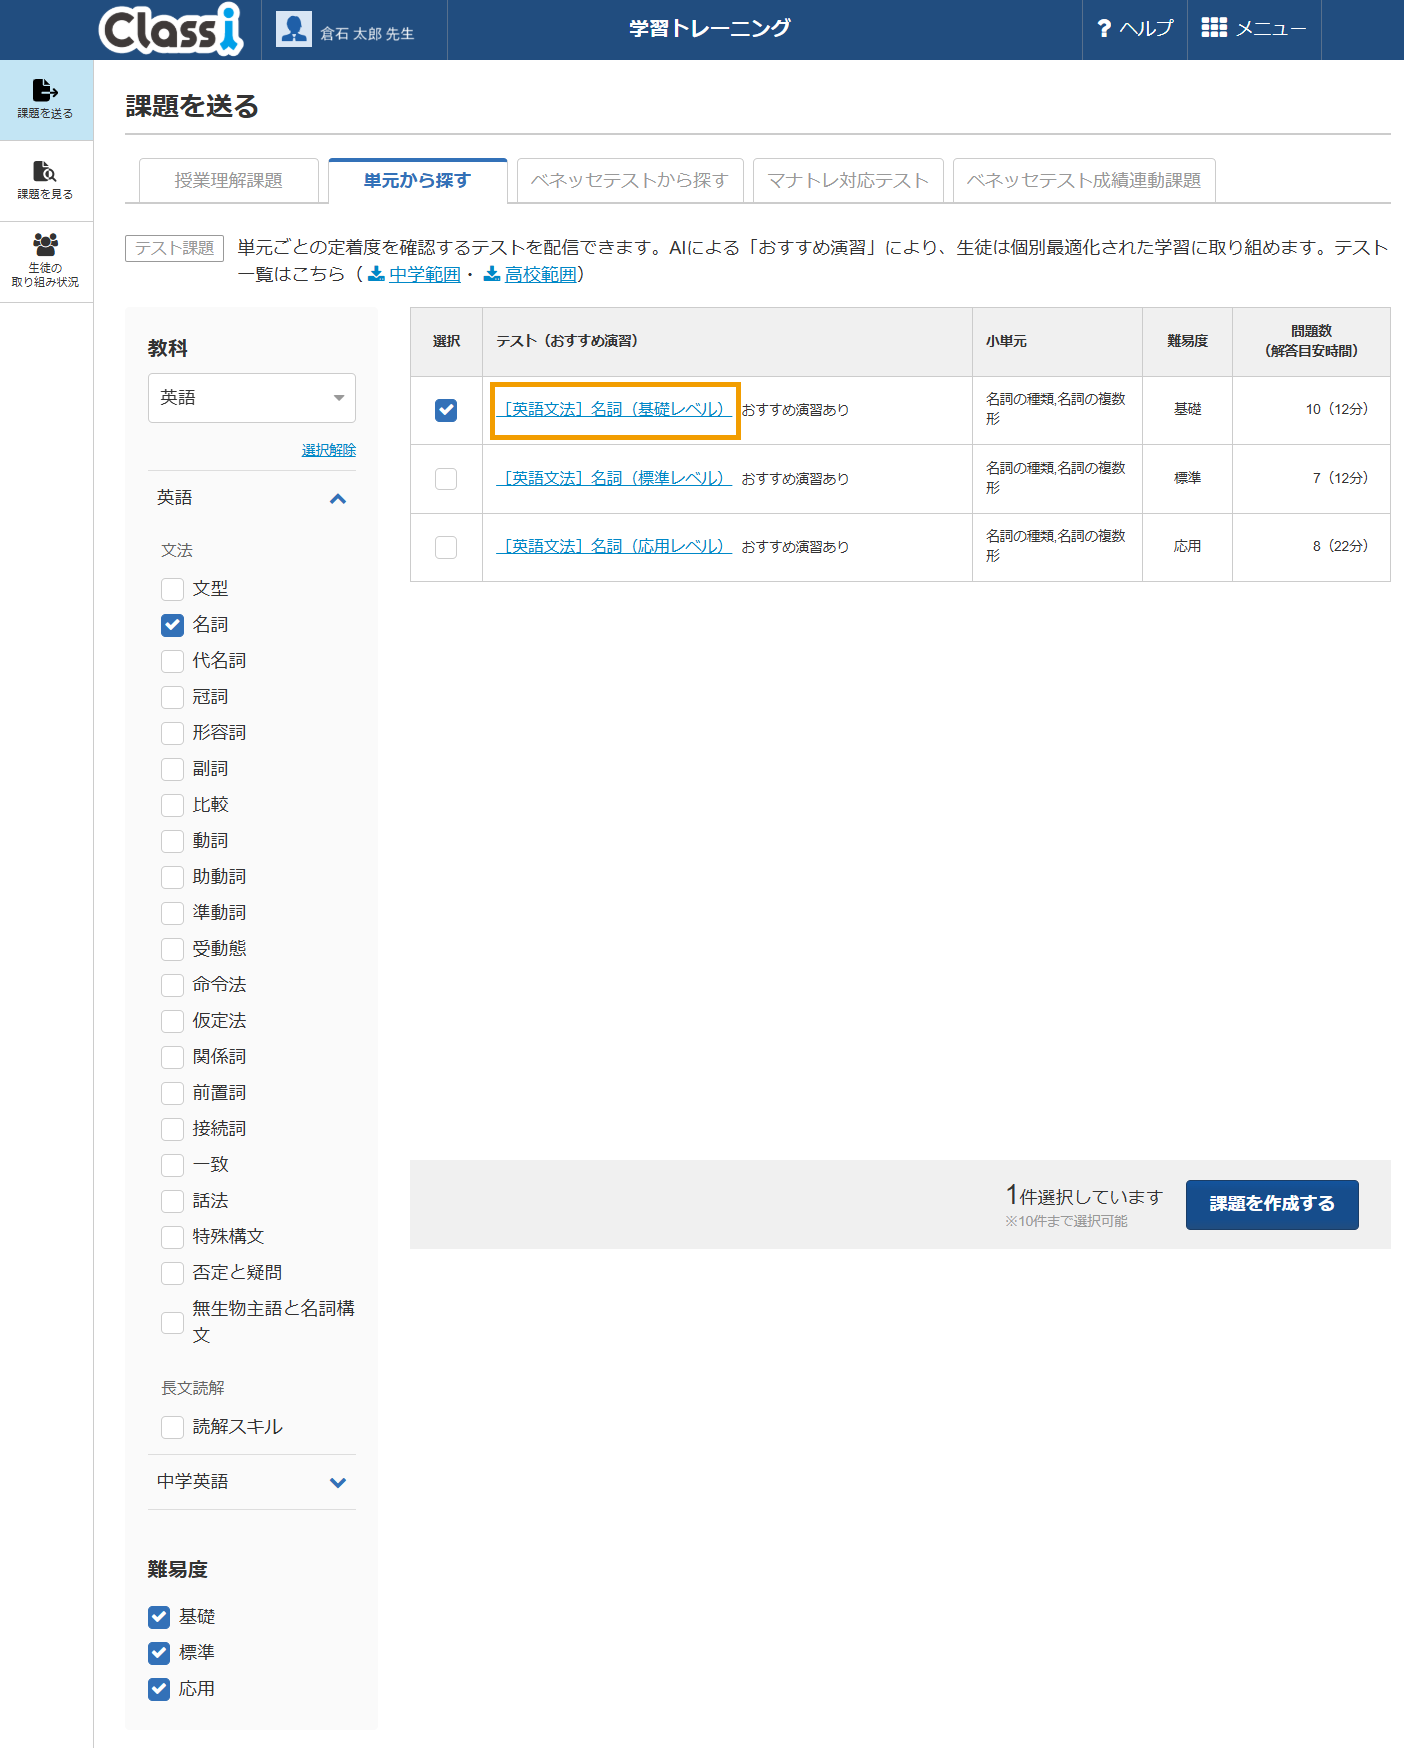Click the 選択解除 link
Image resolution: width=1404 pixels, height=1748 pixels.
(329, 450)
